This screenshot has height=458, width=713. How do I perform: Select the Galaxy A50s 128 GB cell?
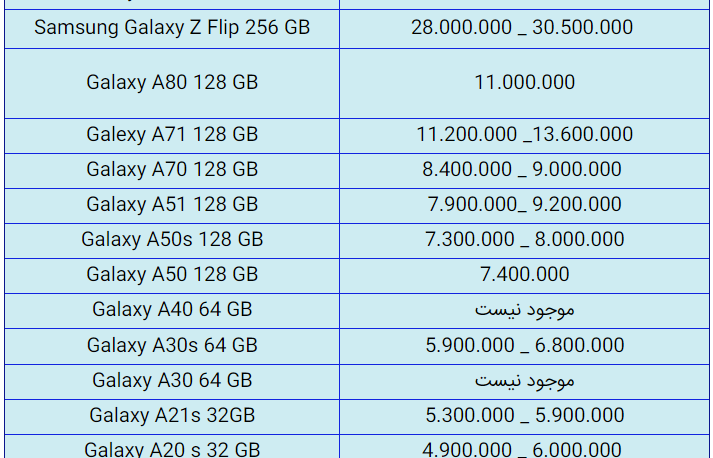pos(172,239)
